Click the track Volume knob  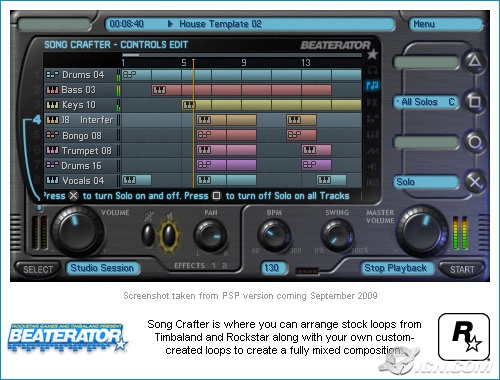click(x=76, y=231)
